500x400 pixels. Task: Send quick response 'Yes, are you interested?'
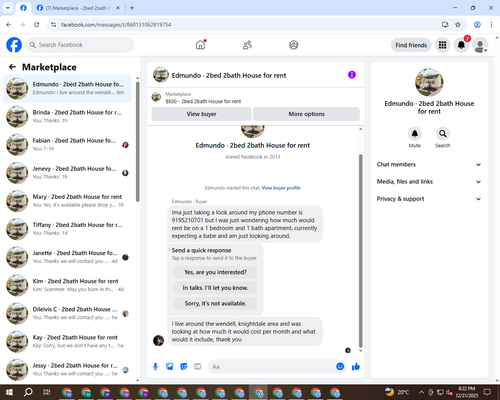[215, 272]
